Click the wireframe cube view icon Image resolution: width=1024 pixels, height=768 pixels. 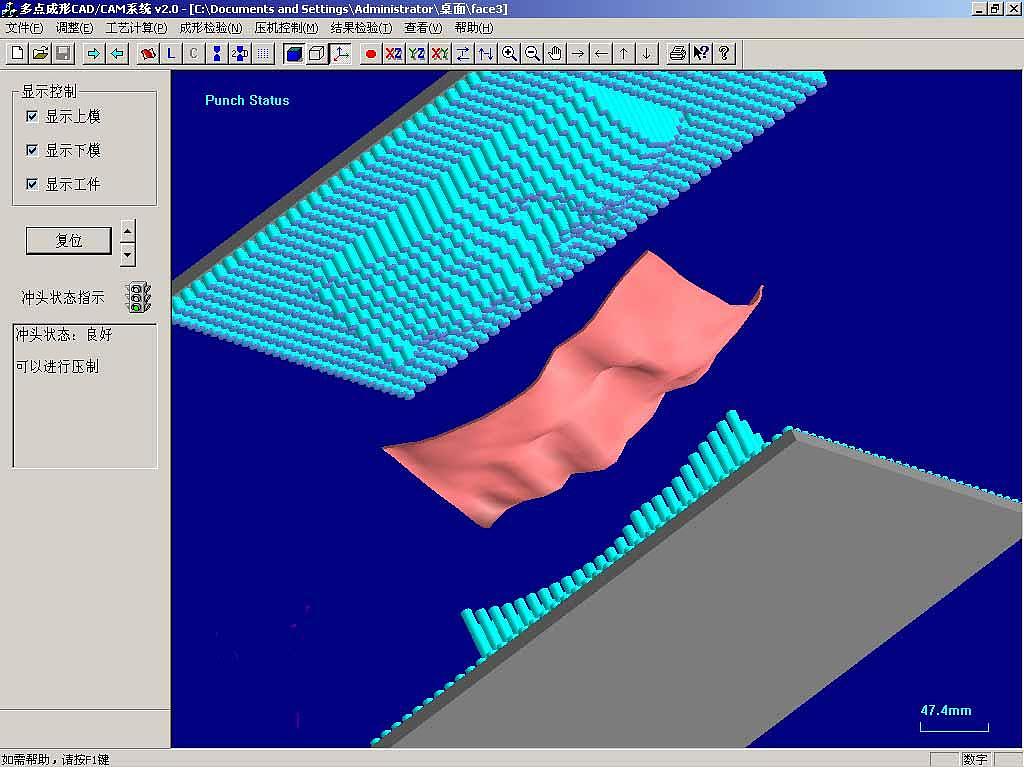pos(317,54)
